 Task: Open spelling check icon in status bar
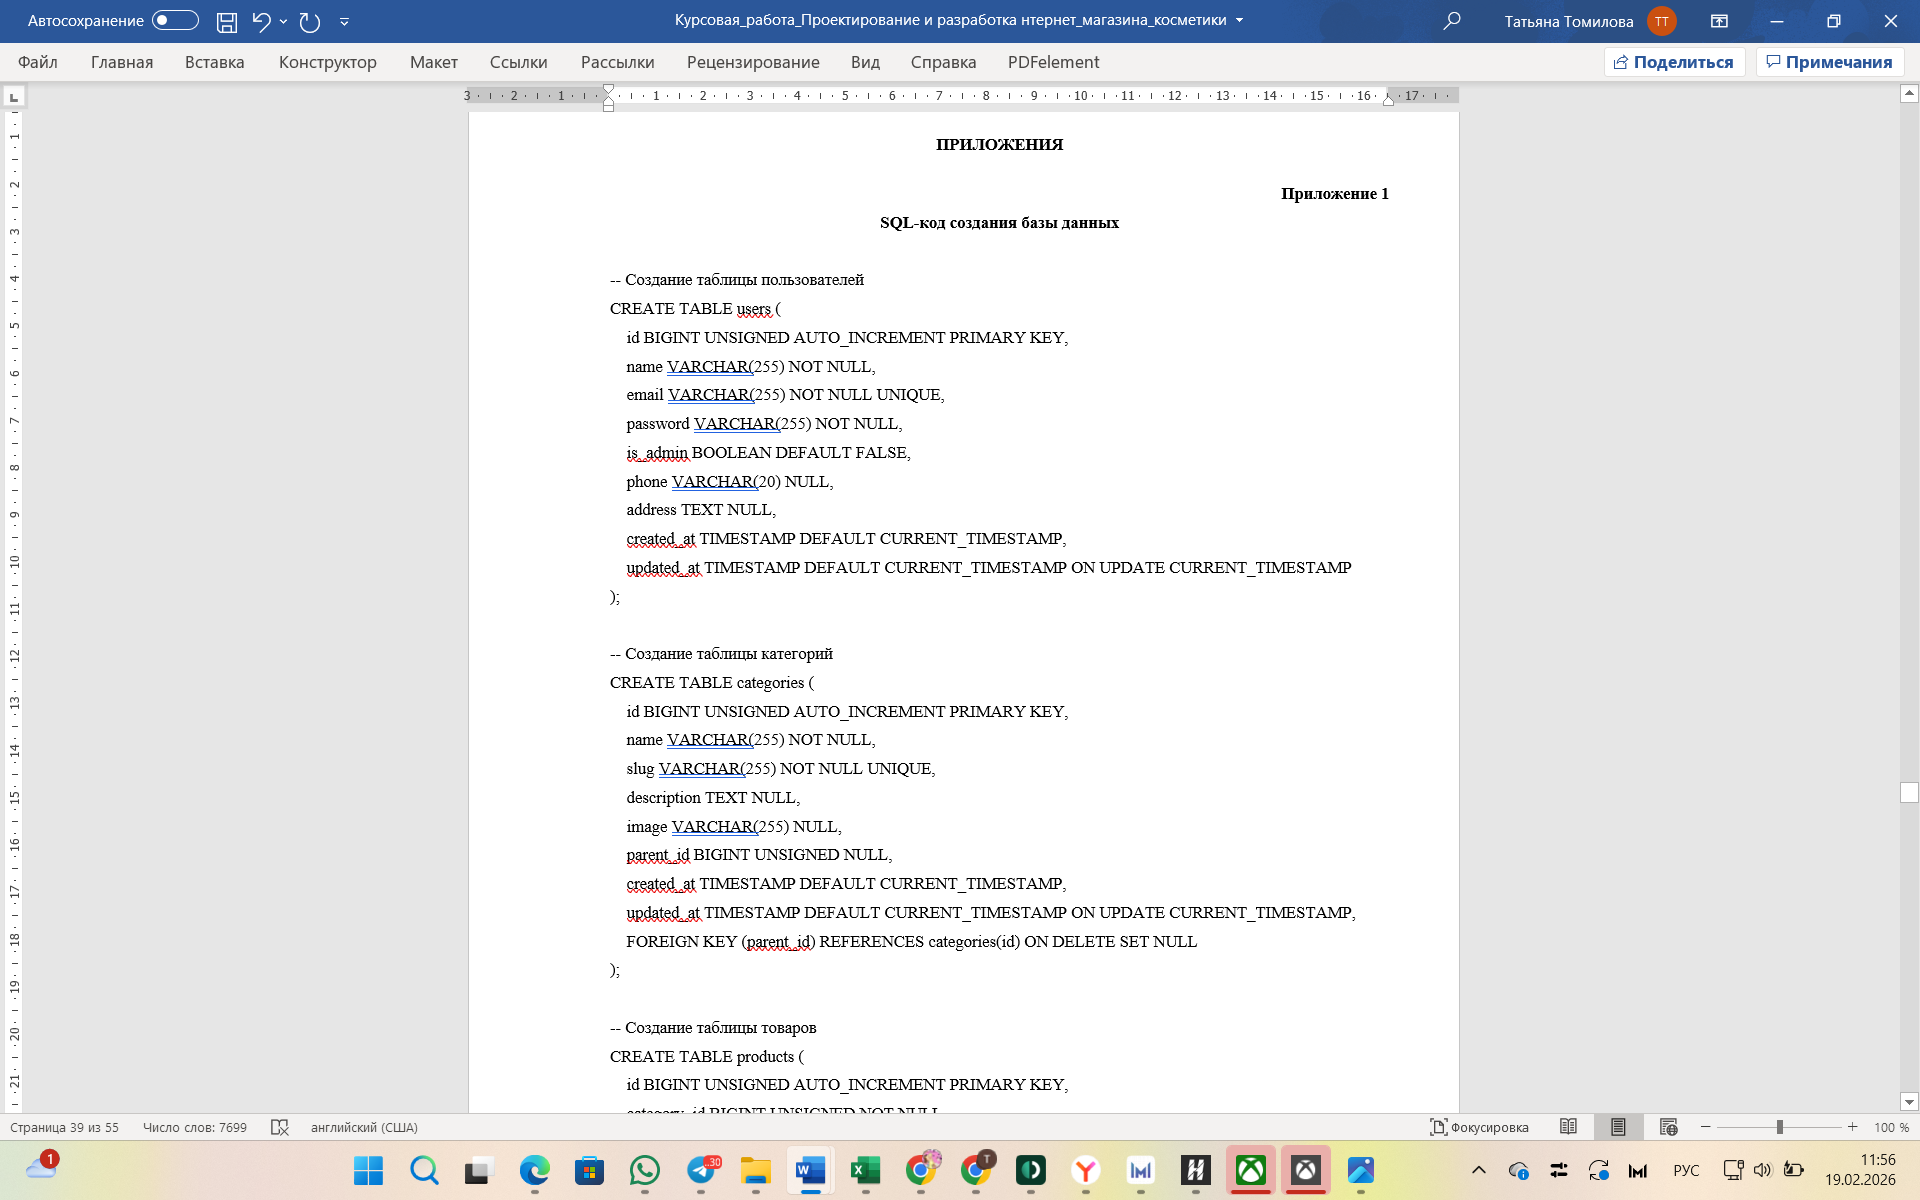[x=280, y=1127]
